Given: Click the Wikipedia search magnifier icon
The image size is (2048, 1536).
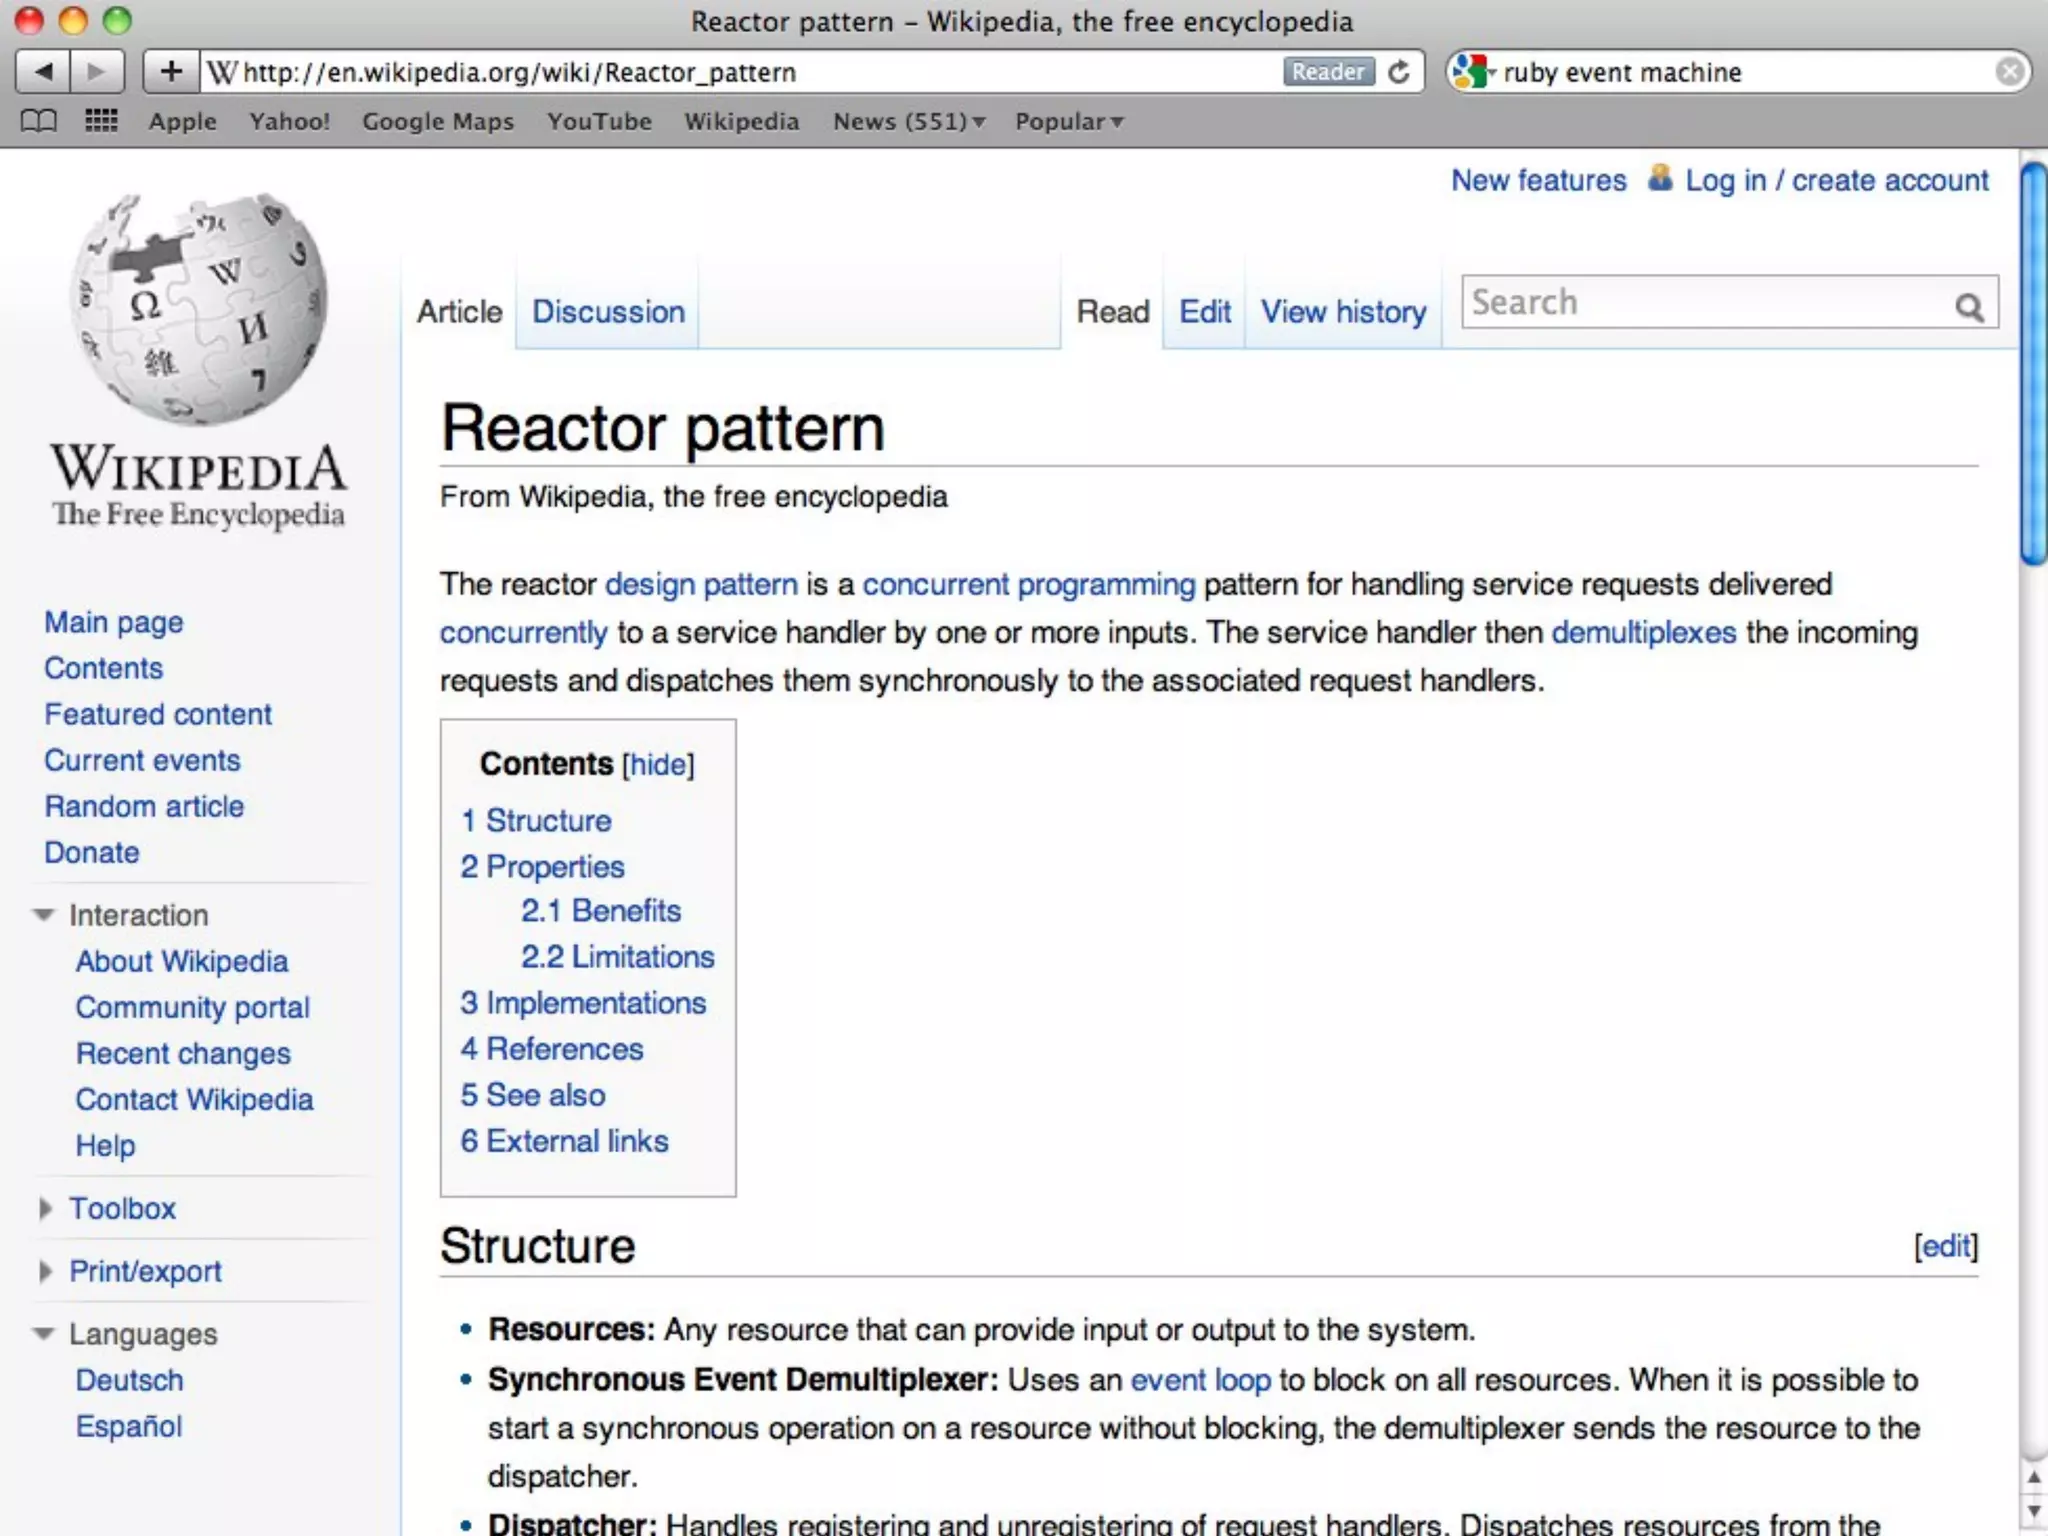Looking at the screenshot, I should 1969,307.
